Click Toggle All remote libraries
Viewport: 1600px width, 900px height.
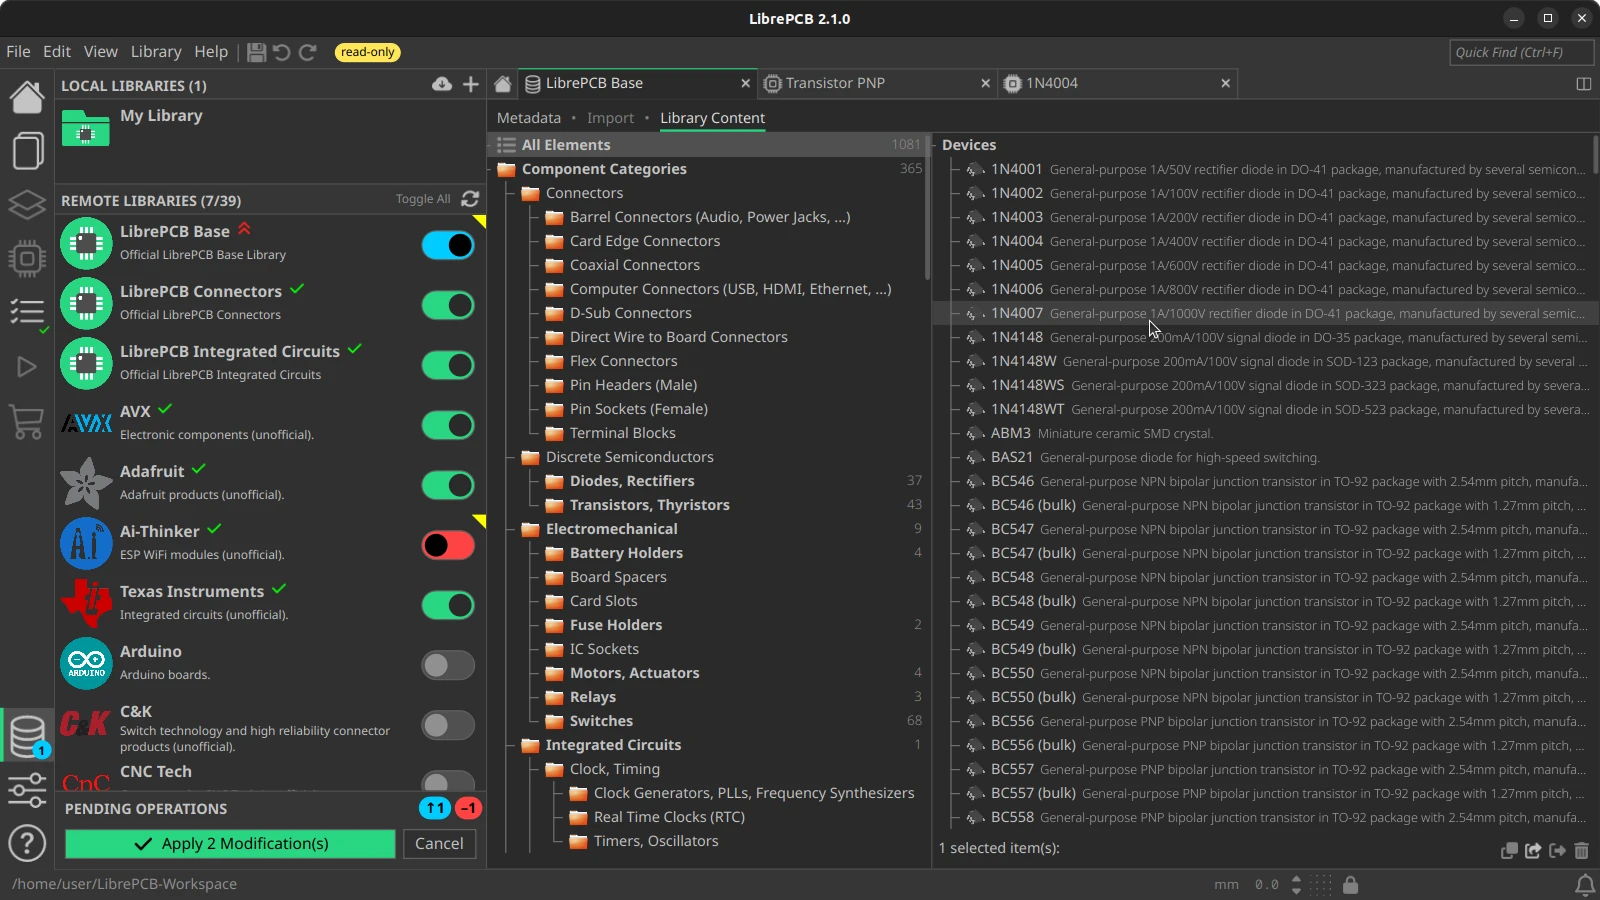pyautogui.click(x=422, y=199)
